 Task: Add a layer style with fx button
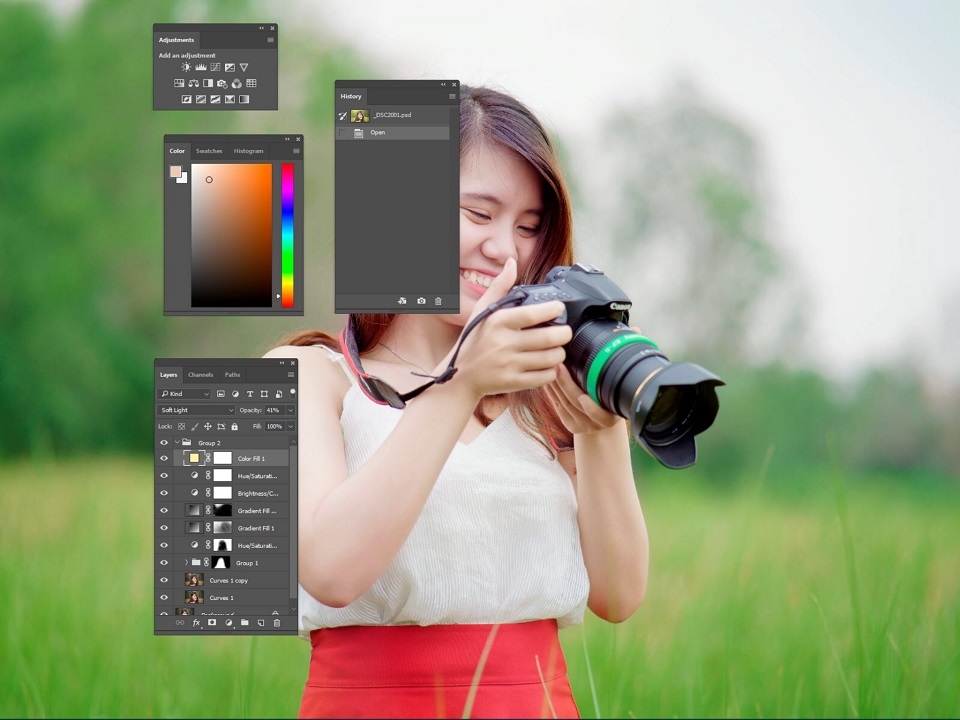click(x=196, y=623)
